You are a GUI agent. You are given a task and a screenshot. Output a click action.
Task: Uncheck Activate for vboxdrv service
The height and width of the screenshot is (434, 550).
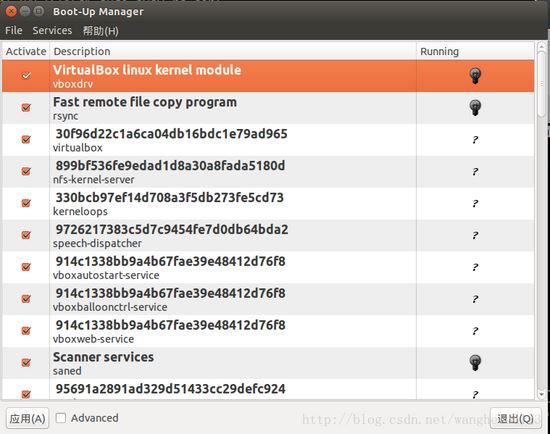click(x=26, y=75)
